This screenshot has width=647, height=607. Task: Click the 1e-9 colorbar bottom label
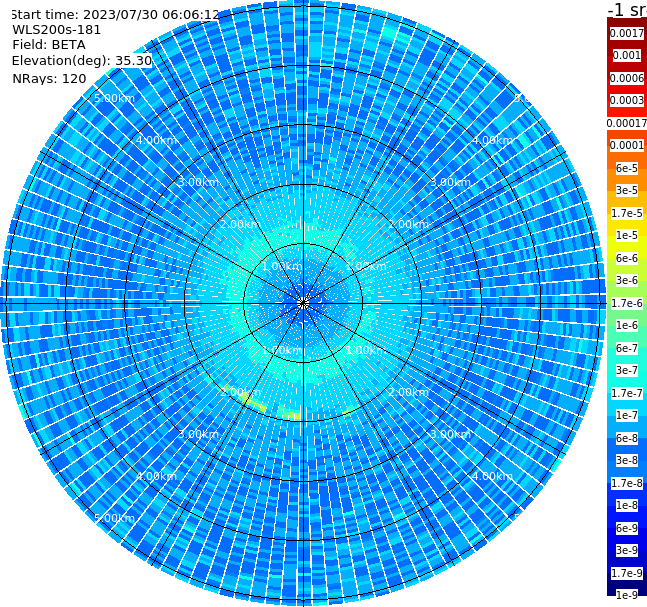coord(627,595)
